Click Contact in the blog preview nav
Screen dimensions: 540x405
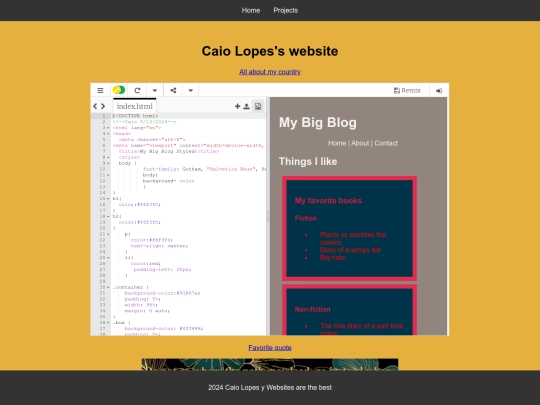(x=386, y=143)
